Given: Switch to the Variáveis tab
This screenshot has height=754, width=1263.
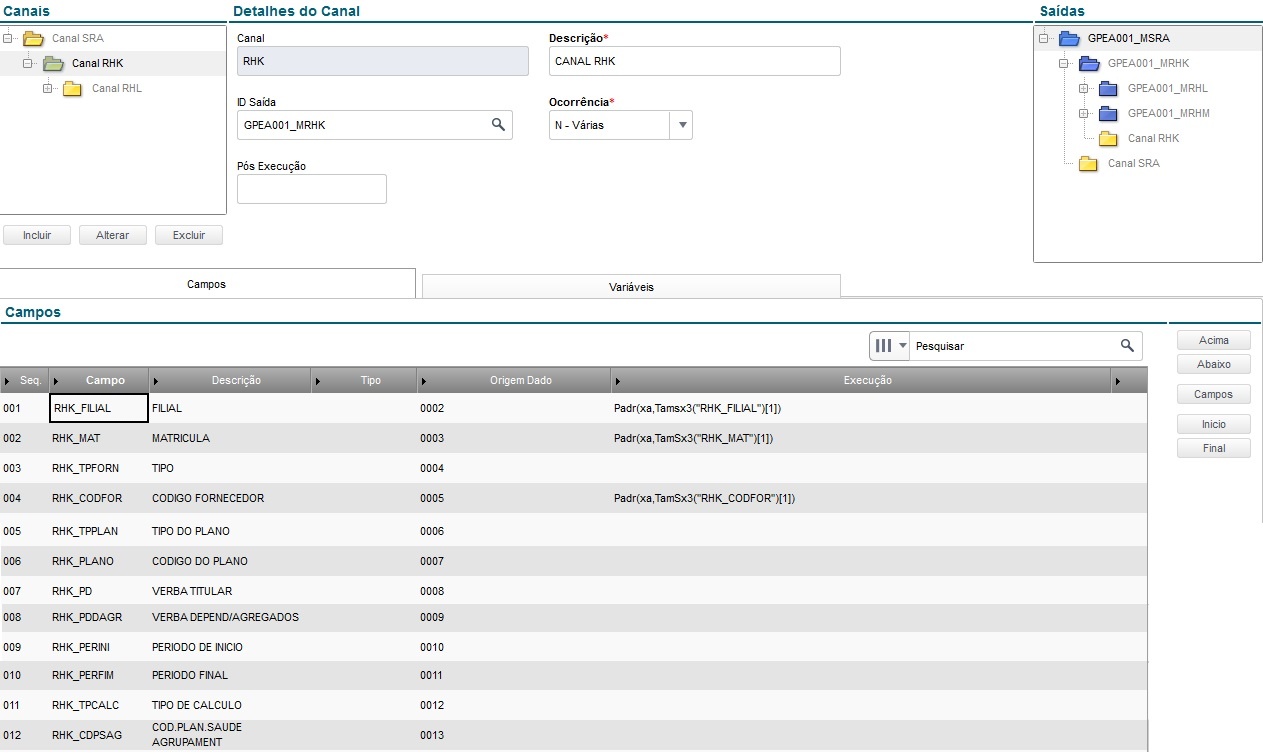Looking at the screenshot, I should tap(631, 287).
